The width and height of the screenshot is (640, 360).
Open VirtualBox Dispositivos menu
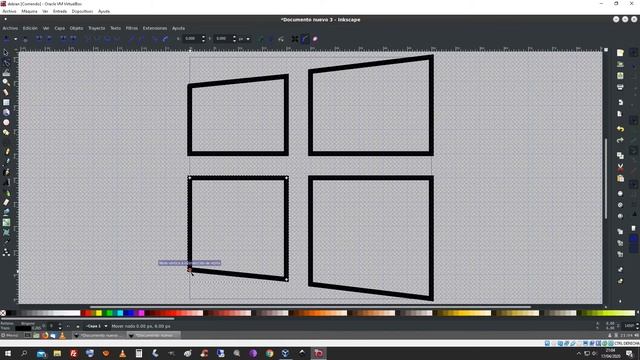[82, 11]
